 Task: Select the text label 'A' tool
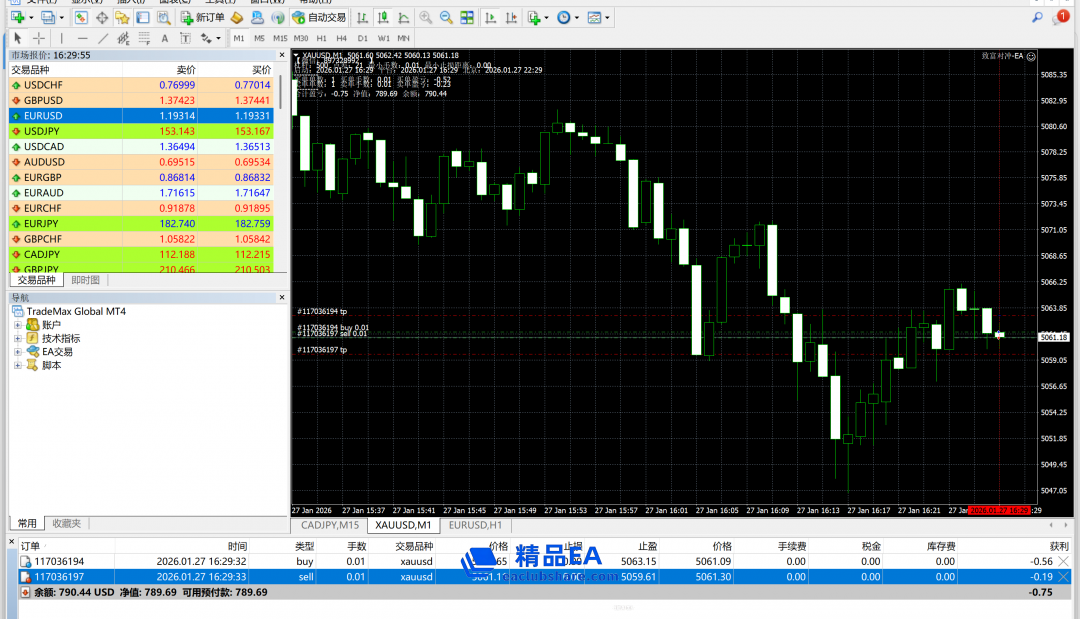coord(166,38)
